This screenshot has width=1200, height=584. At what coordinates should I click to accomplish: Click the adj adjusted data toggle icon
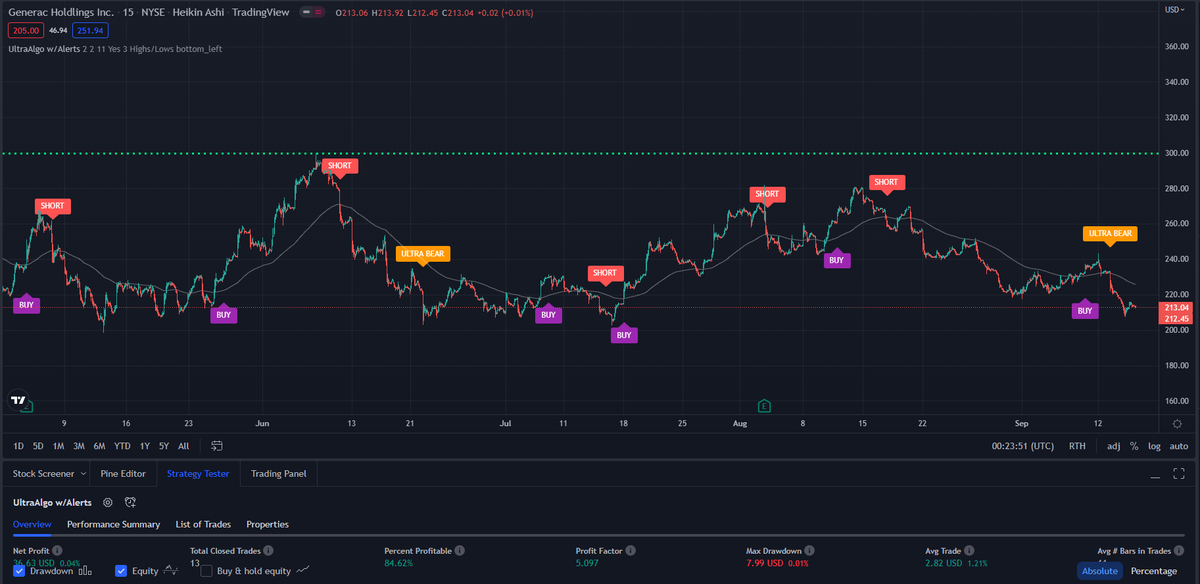point(1114,446)
